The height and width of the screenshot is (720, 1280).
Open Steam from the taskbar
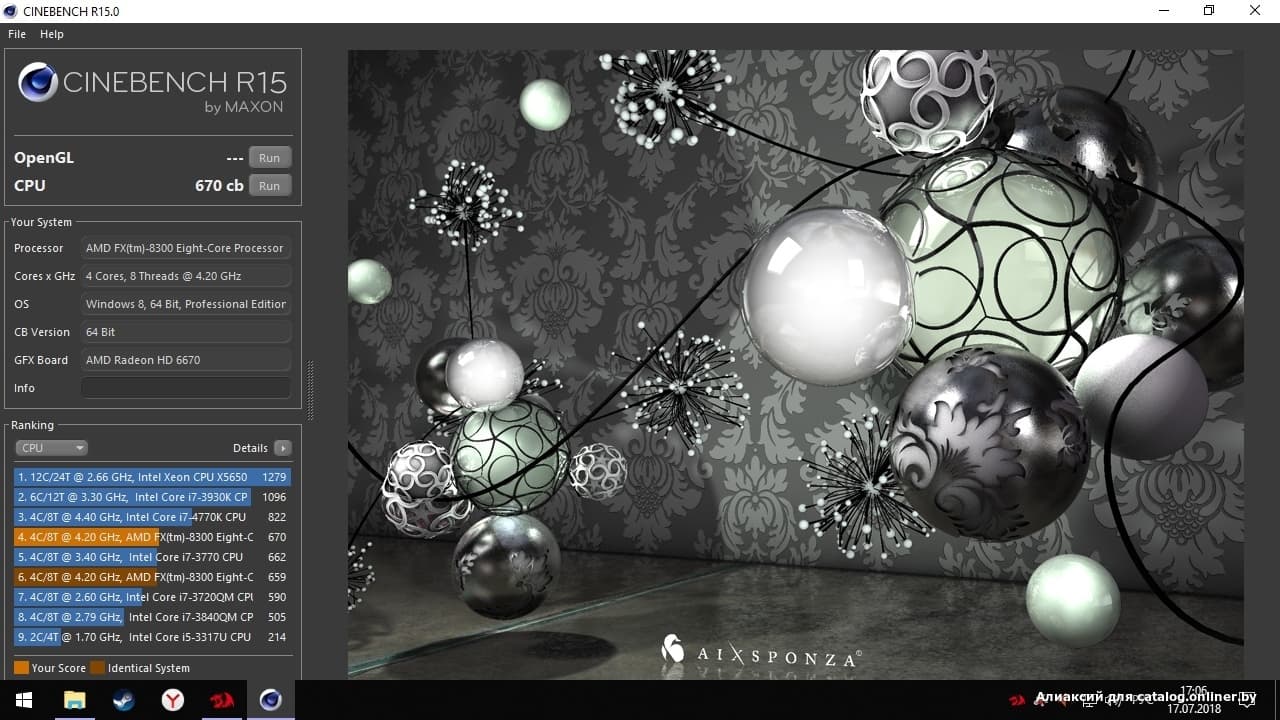pos(123,700)
